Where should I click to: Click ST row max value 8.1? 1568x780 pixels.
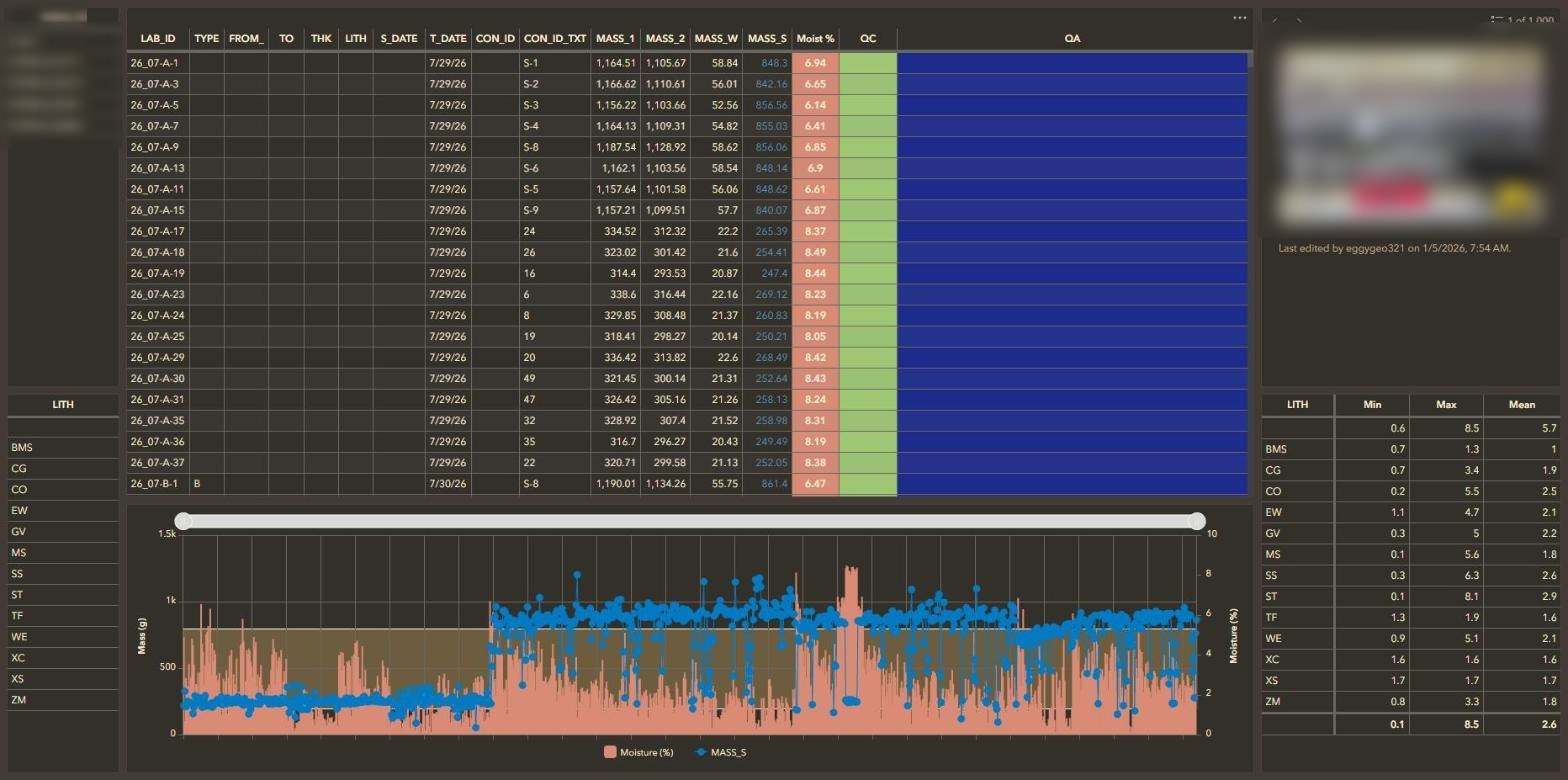point(1446,596)
